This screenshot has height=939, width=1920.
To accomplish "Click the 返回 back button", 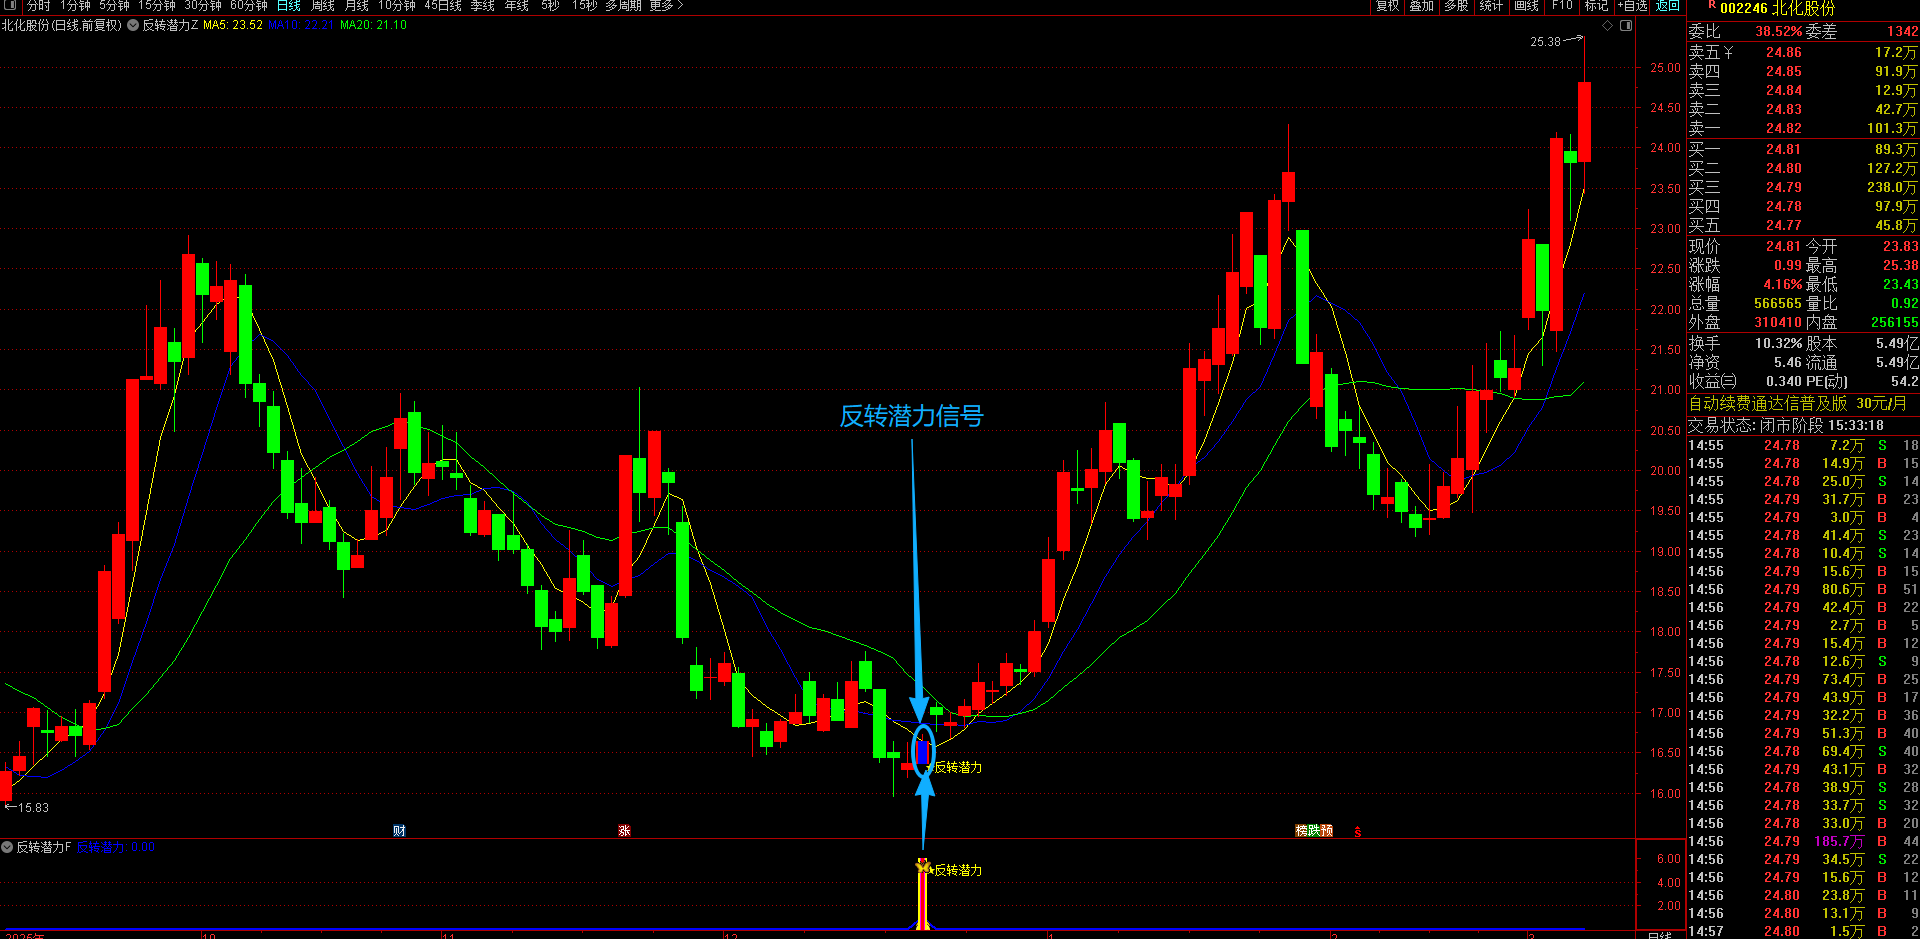I will (x=1667, y=5).
